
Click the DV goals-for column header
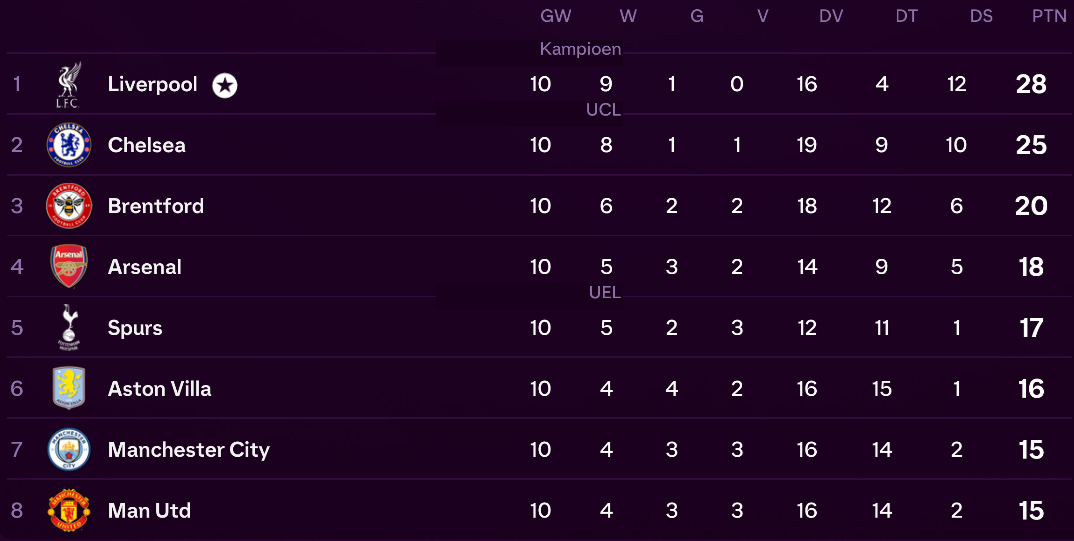pyautogui.click(x=831, y=16)
